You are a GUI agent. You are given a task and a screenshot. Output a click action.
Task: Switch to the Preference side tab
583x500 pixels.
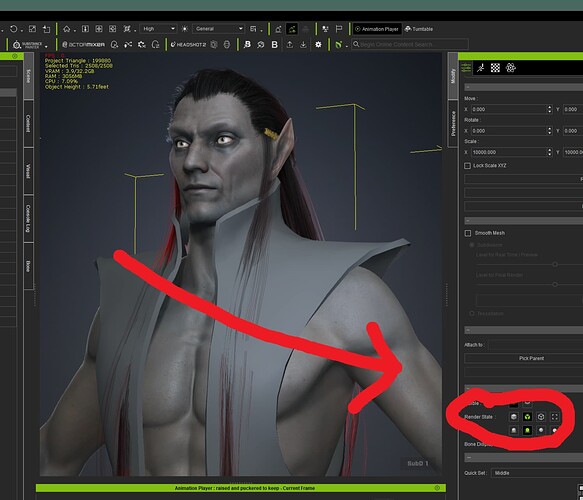(x=453, y=124)
